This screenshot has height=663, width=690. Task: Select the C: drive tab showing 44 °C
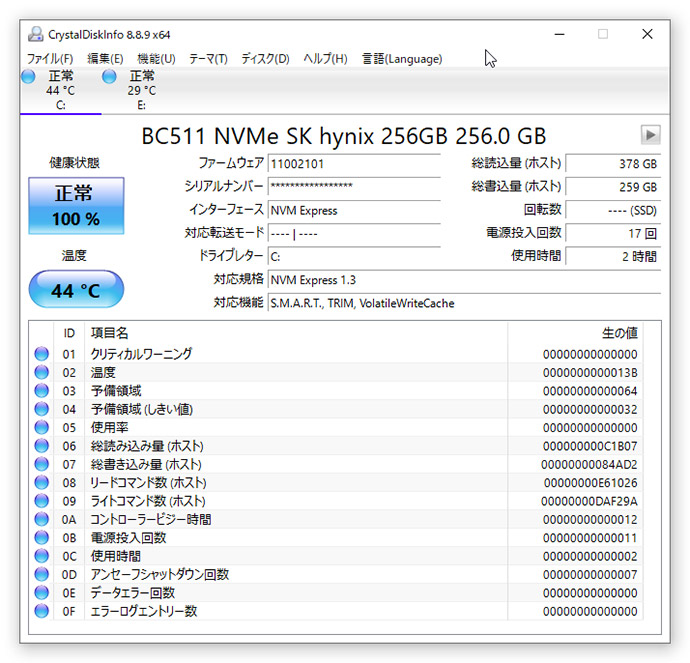(61, 91)
